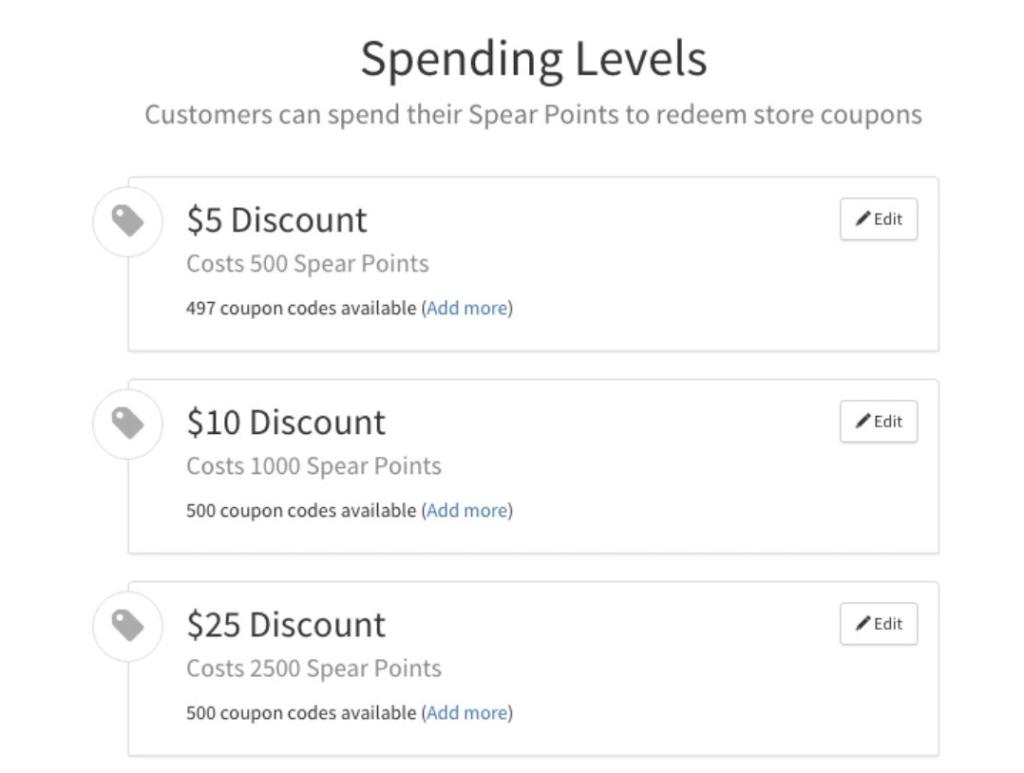This screenshot has width=1024, height=773.
Task: Click the Costs 1000 Spear Points text
Action: pyautogui.click(x=314, y=466)
